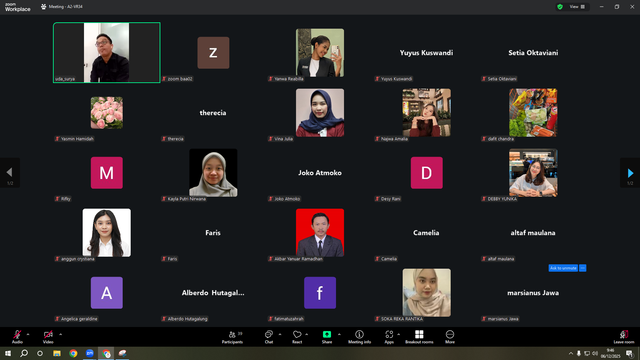This screenshot has width=640, height=360.
Task: Select Yanwa Reabilla's profile picture
Action: pos(320,53)
